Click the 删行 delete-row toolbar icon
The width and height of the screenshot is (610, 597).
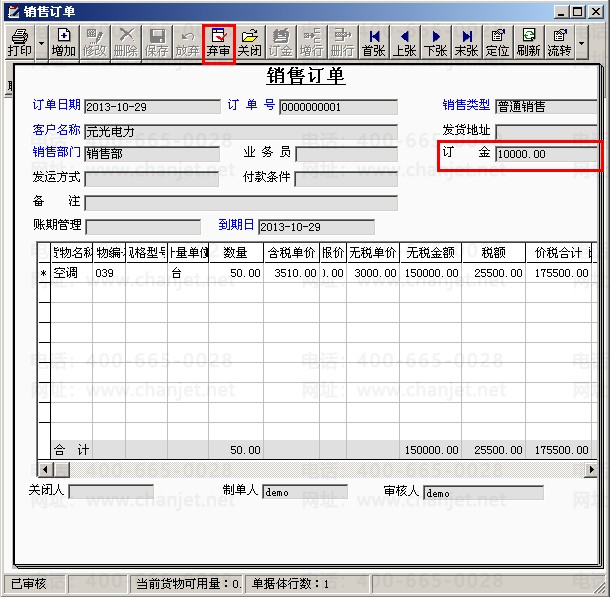pyautogui.click(x=343, y=42)
